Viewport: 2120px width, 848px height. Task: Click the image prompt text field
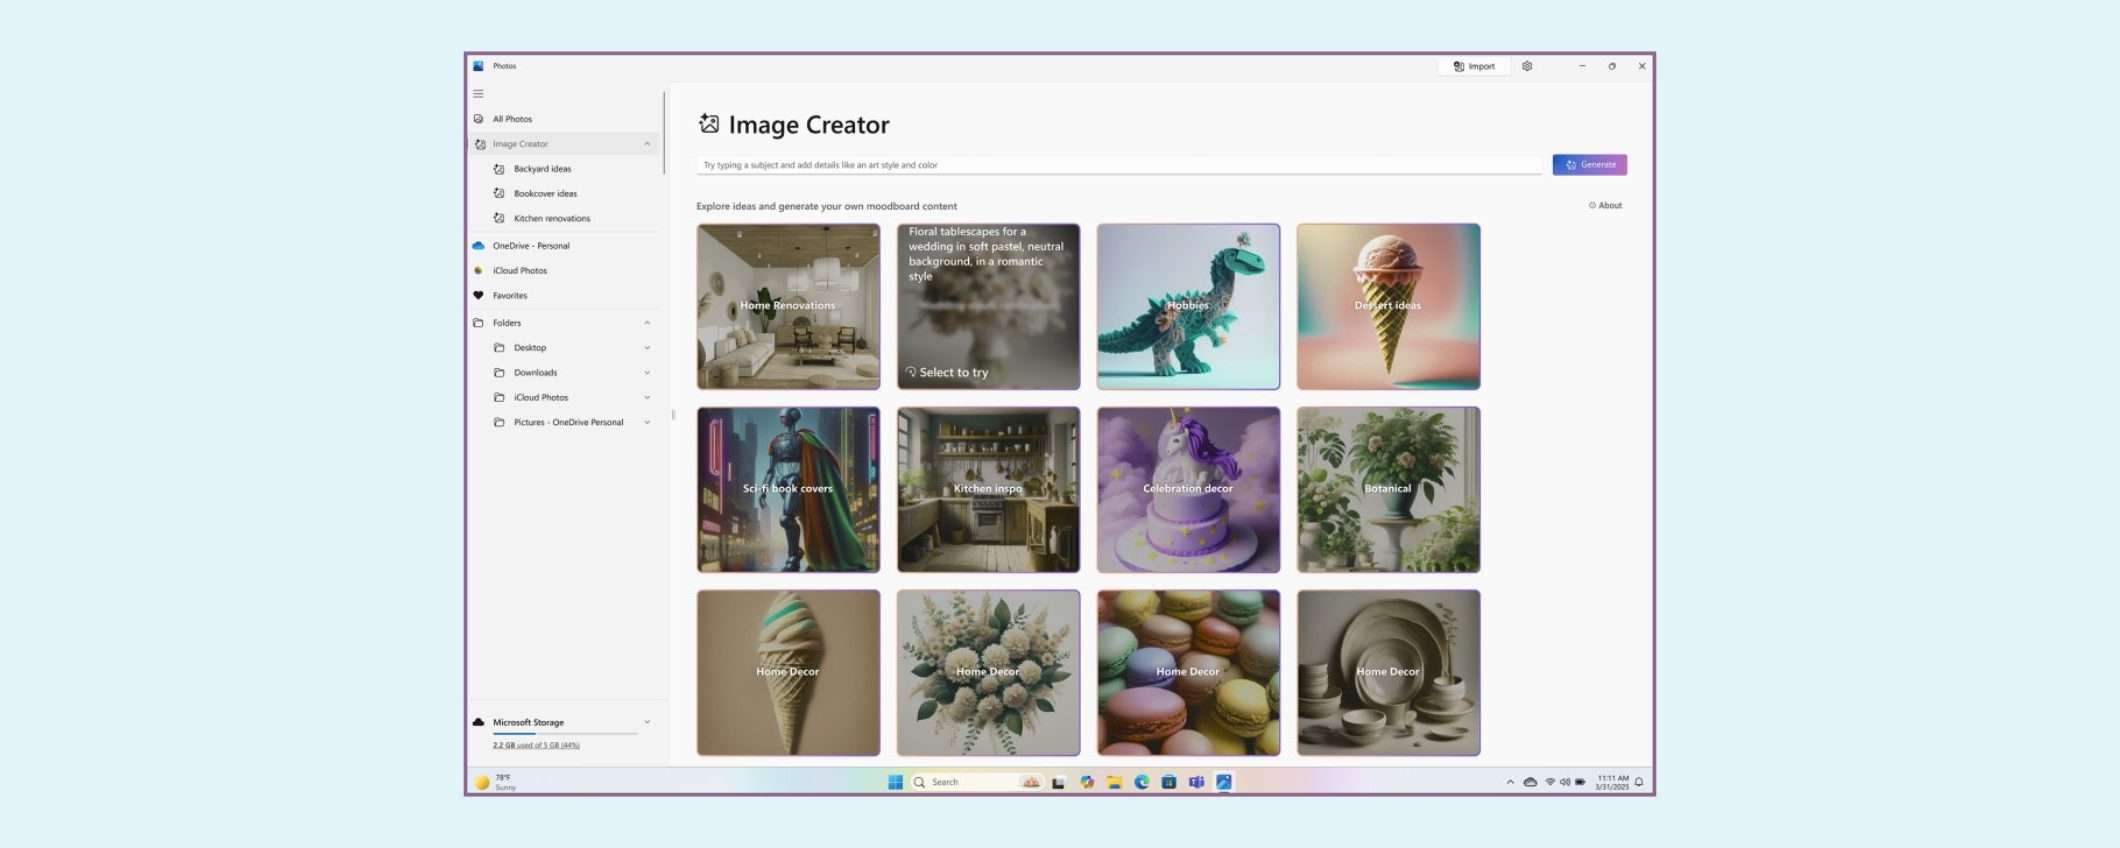coord(1118,165)
